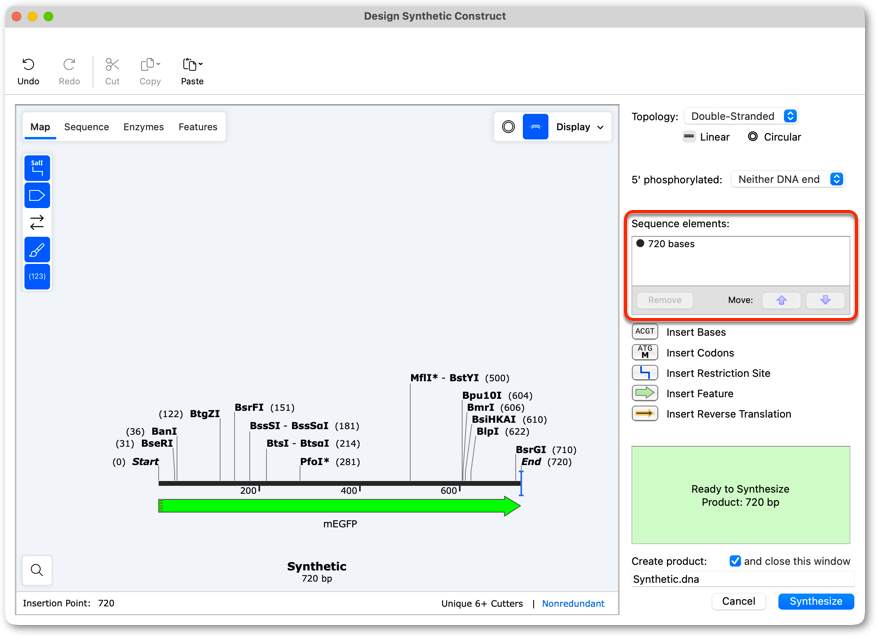
Task: Toggle the feature coloring brush side button
Action: 37,250
